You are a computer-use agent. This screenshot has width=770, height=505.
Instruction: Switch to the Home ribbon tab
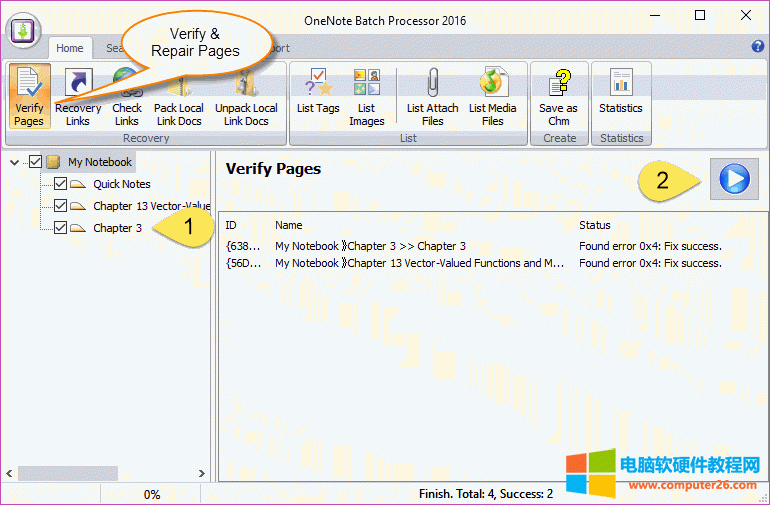point(70,48)
